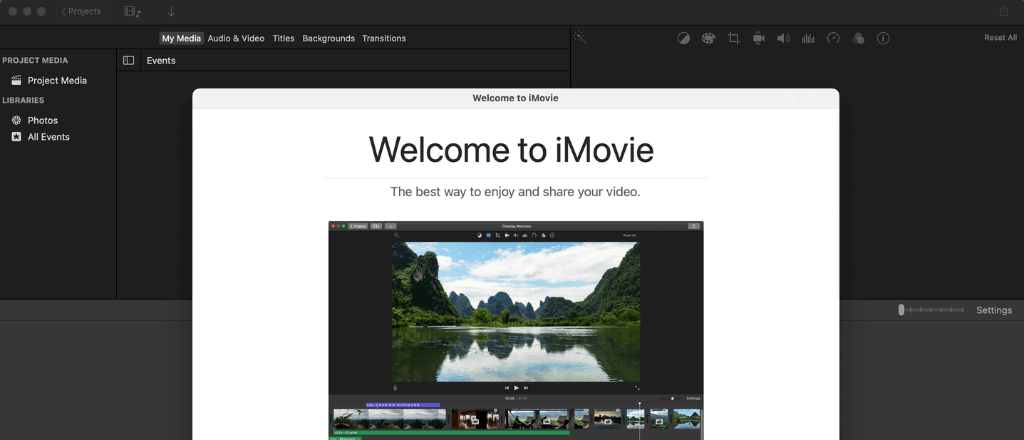The width and height of the screenshot is (1024, 440).
Task: Click the PROJECT MEDIA section header
Action: pos(35,61)
